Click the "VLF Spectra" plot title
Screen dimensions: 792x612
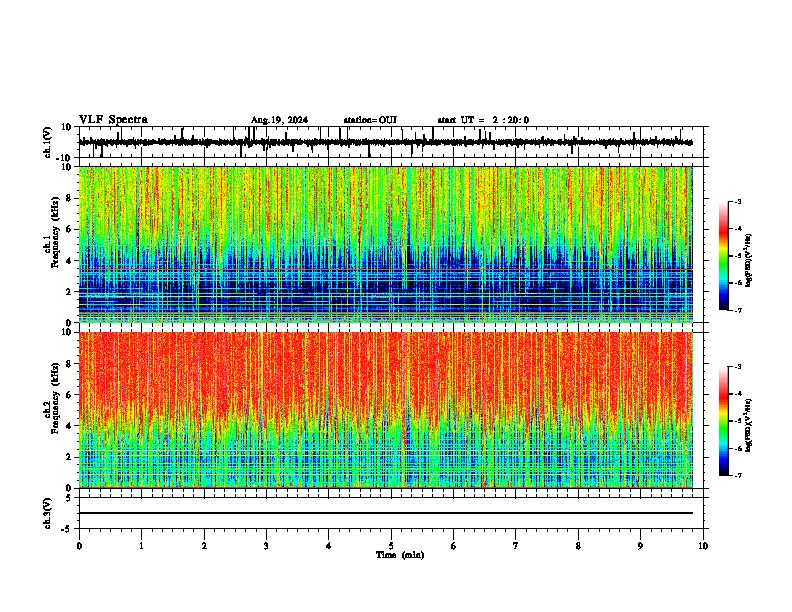113,120
